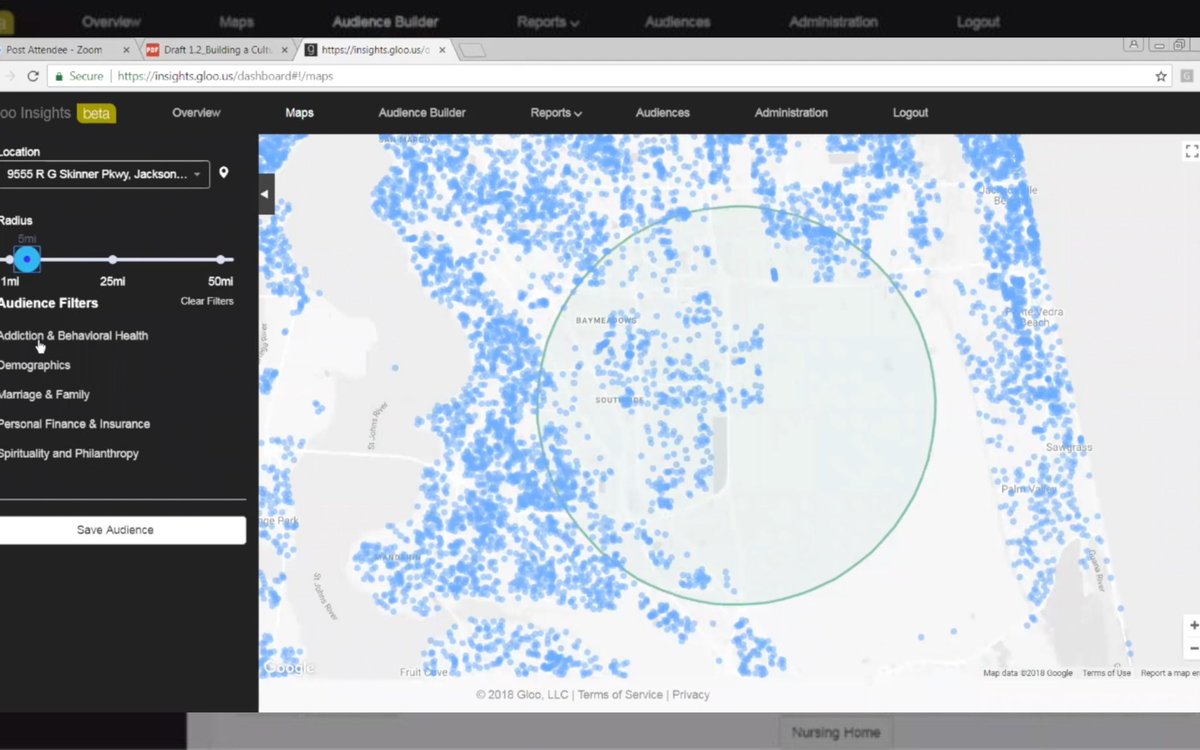Zoom out using the map's minus button
1200x750 pixels.
[1194, 648]
